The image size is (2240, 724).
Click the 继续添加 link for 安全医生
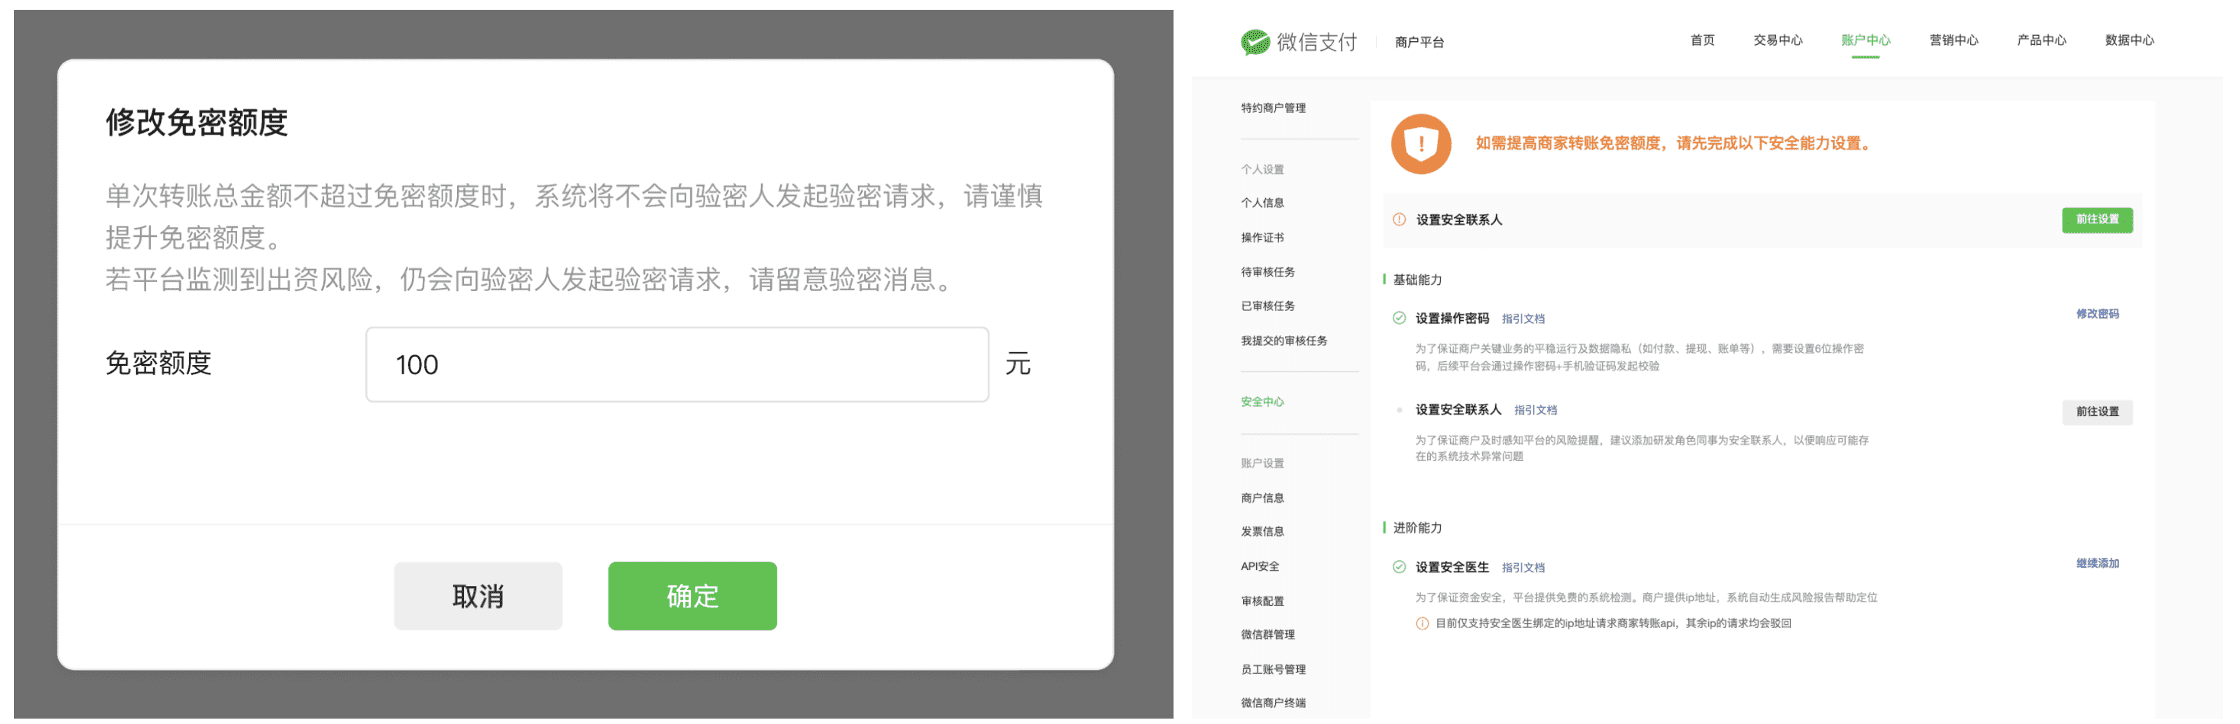[2097, 564]
